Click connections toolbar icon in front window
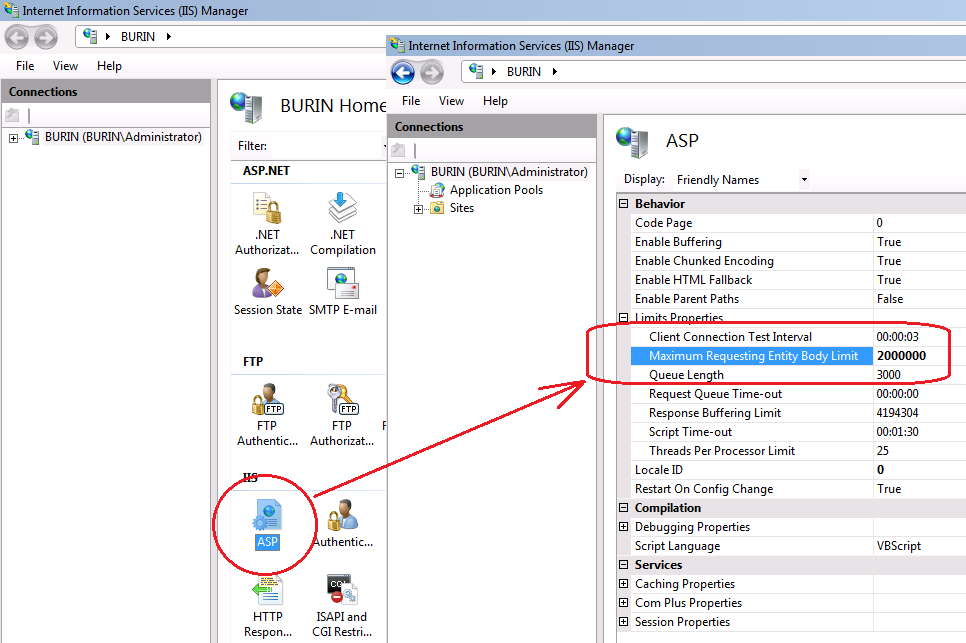Screen dimensions: 966x643 pos(399,150)
